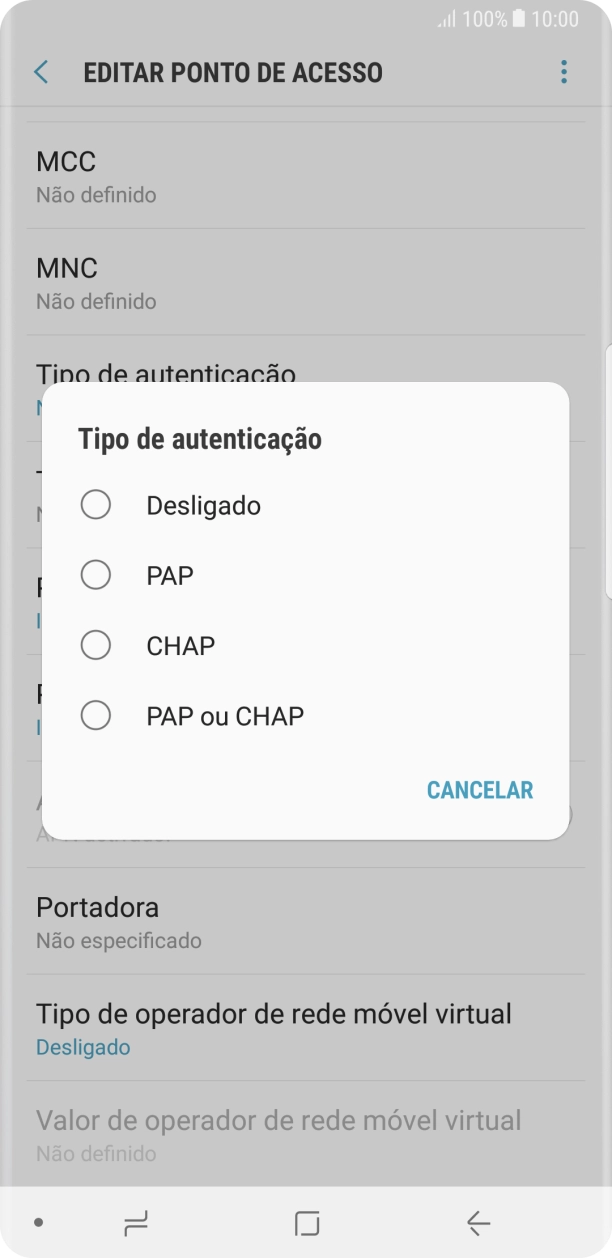Viewport: 612px width, 1258px height.
Task: Tap the small dot on the navigation bar left
Action: click(x=37, y=1222)
